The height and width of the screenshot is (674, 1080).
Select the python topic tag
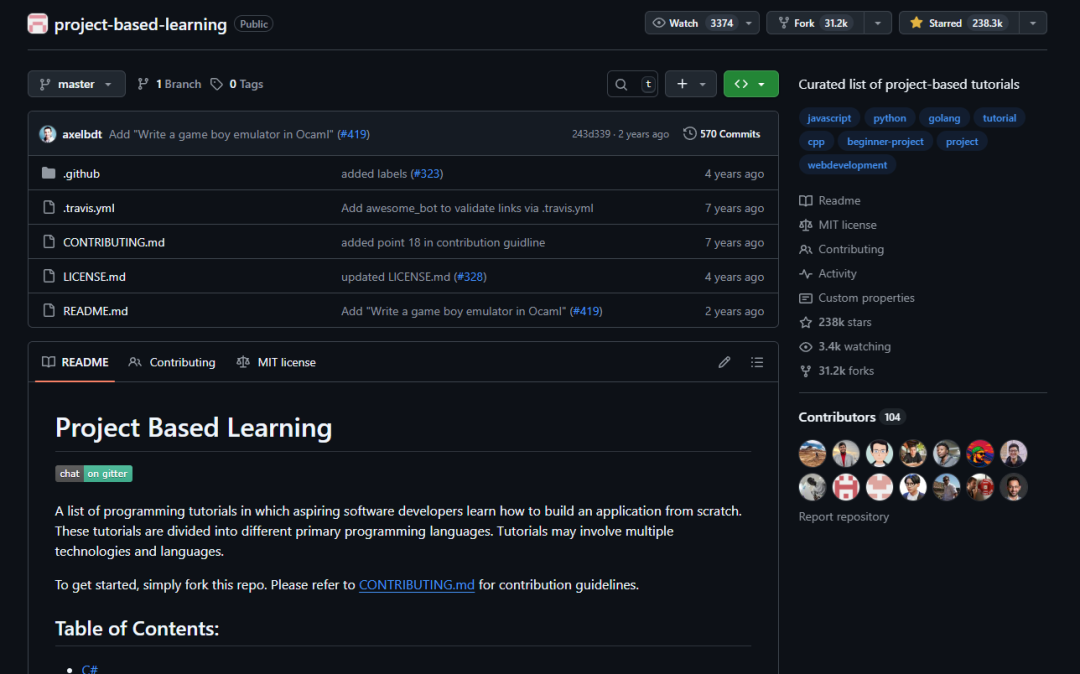(889, 118)
